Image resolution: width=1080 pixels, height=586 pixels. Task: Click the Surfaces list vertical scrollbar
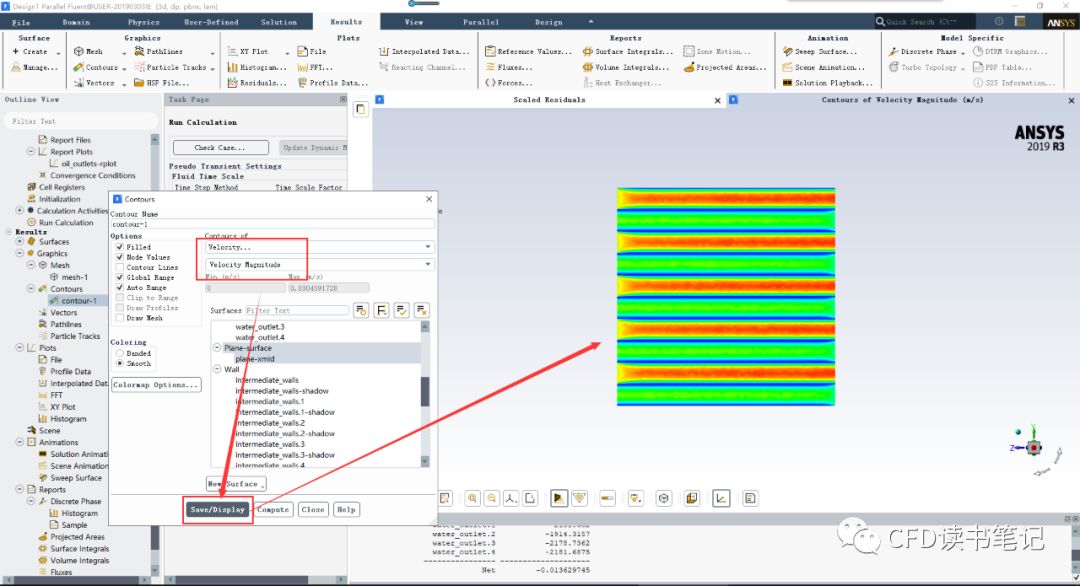coord(425,394)
